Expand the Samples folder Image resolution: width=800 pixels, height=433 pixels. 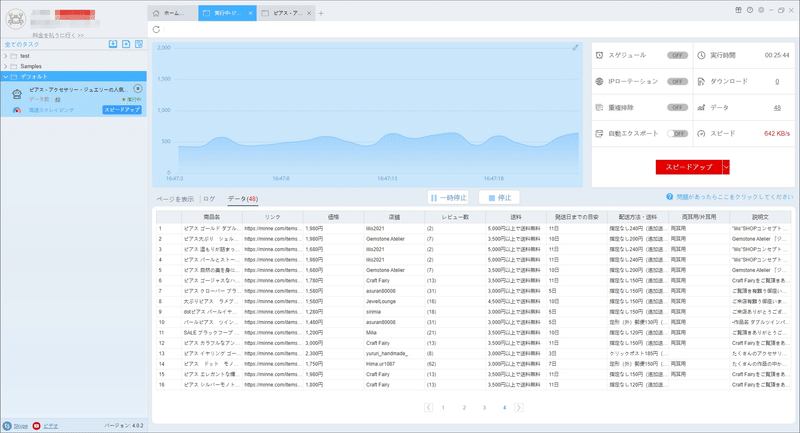(x=6, y=66)
